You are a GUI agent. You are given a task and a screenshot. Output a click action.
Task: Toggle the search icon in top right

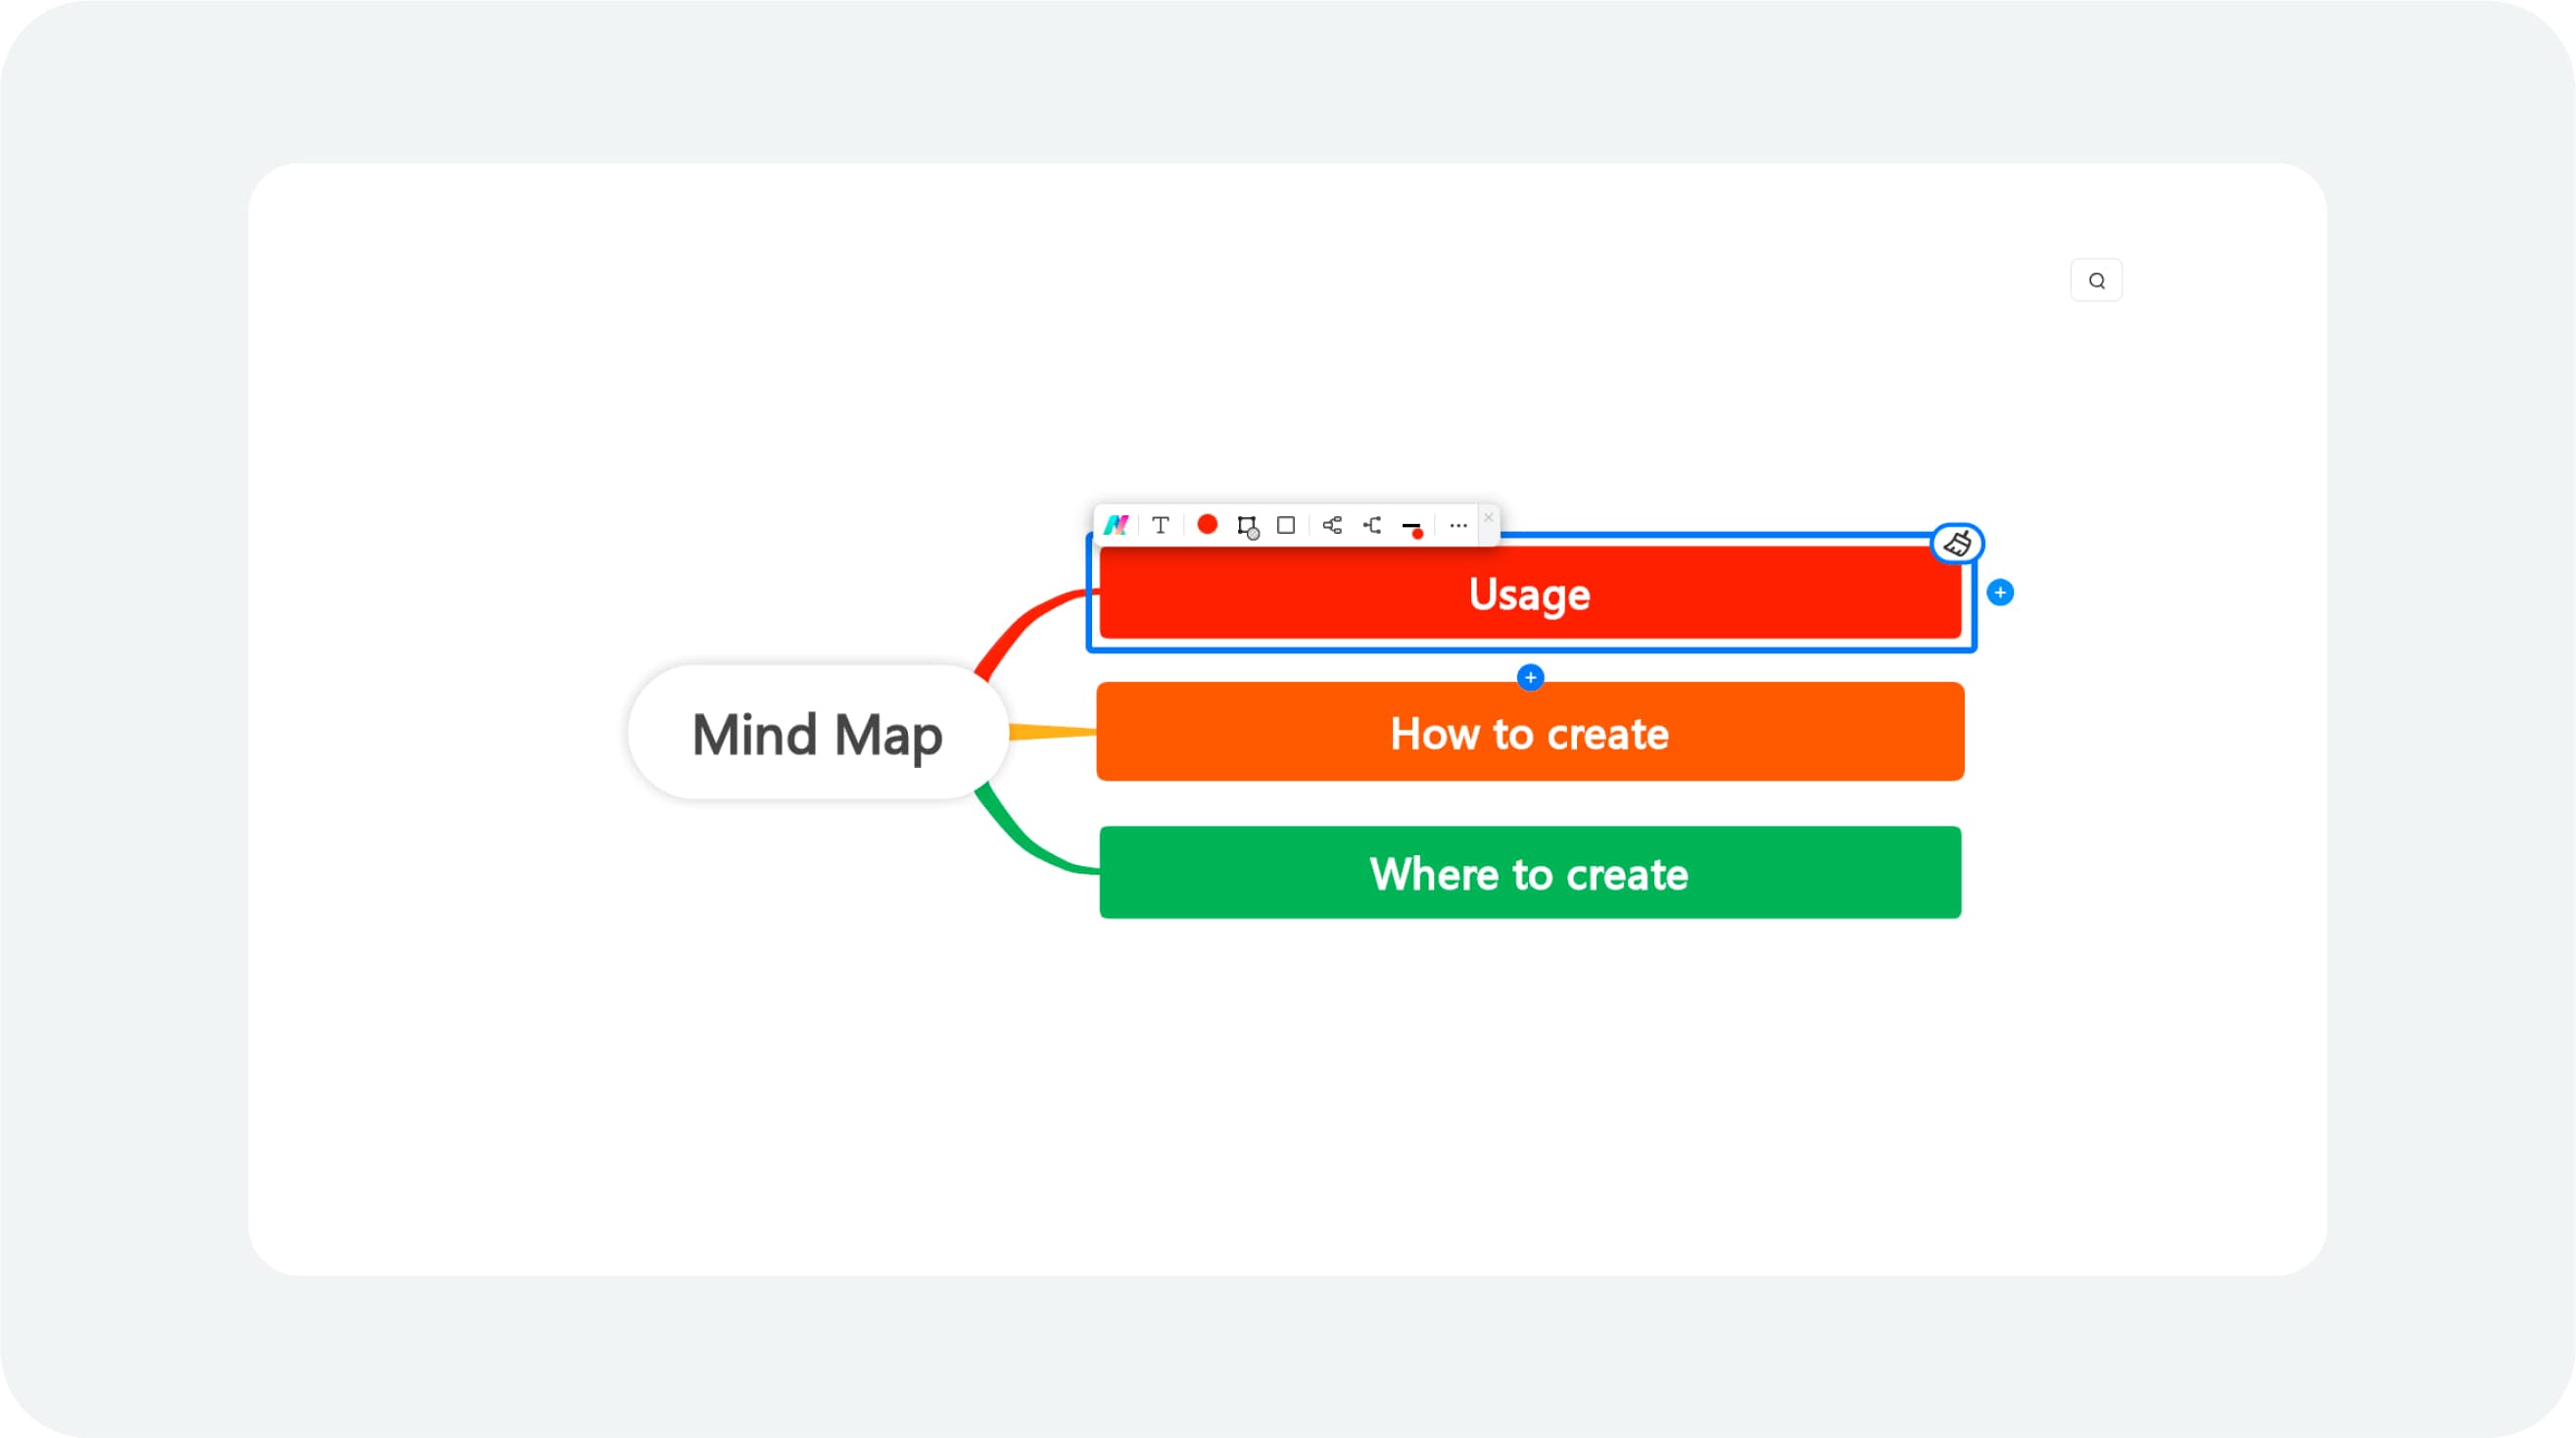point(2096,279)
